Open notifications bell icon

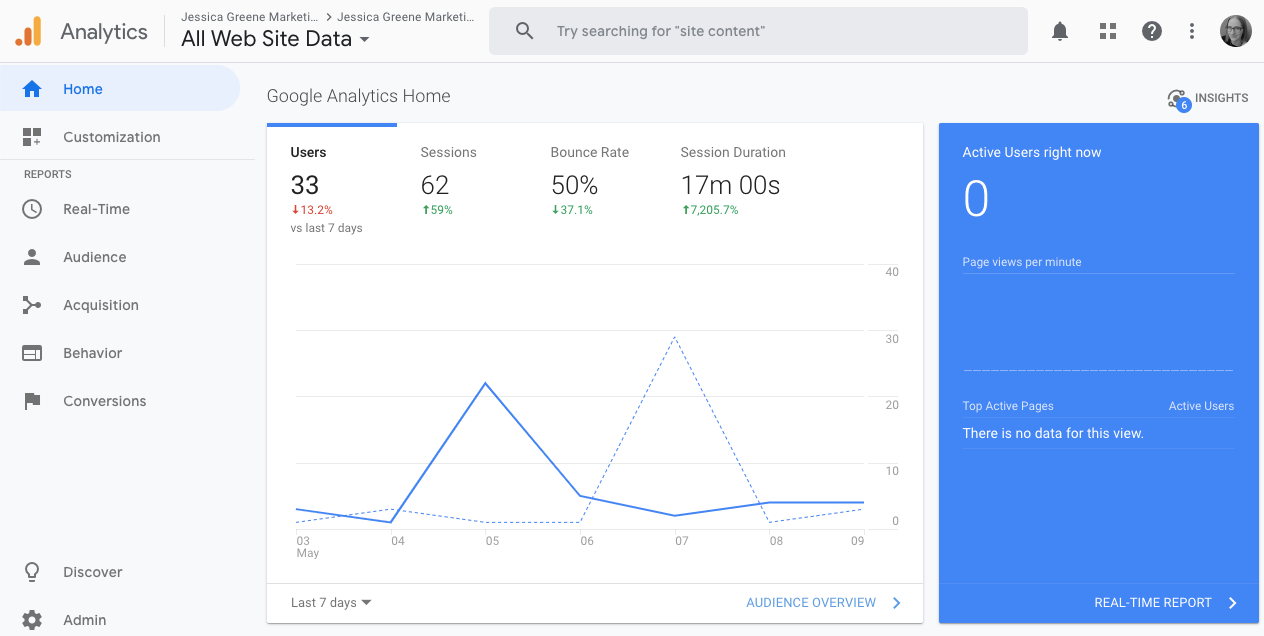(x=1060, y=31)
